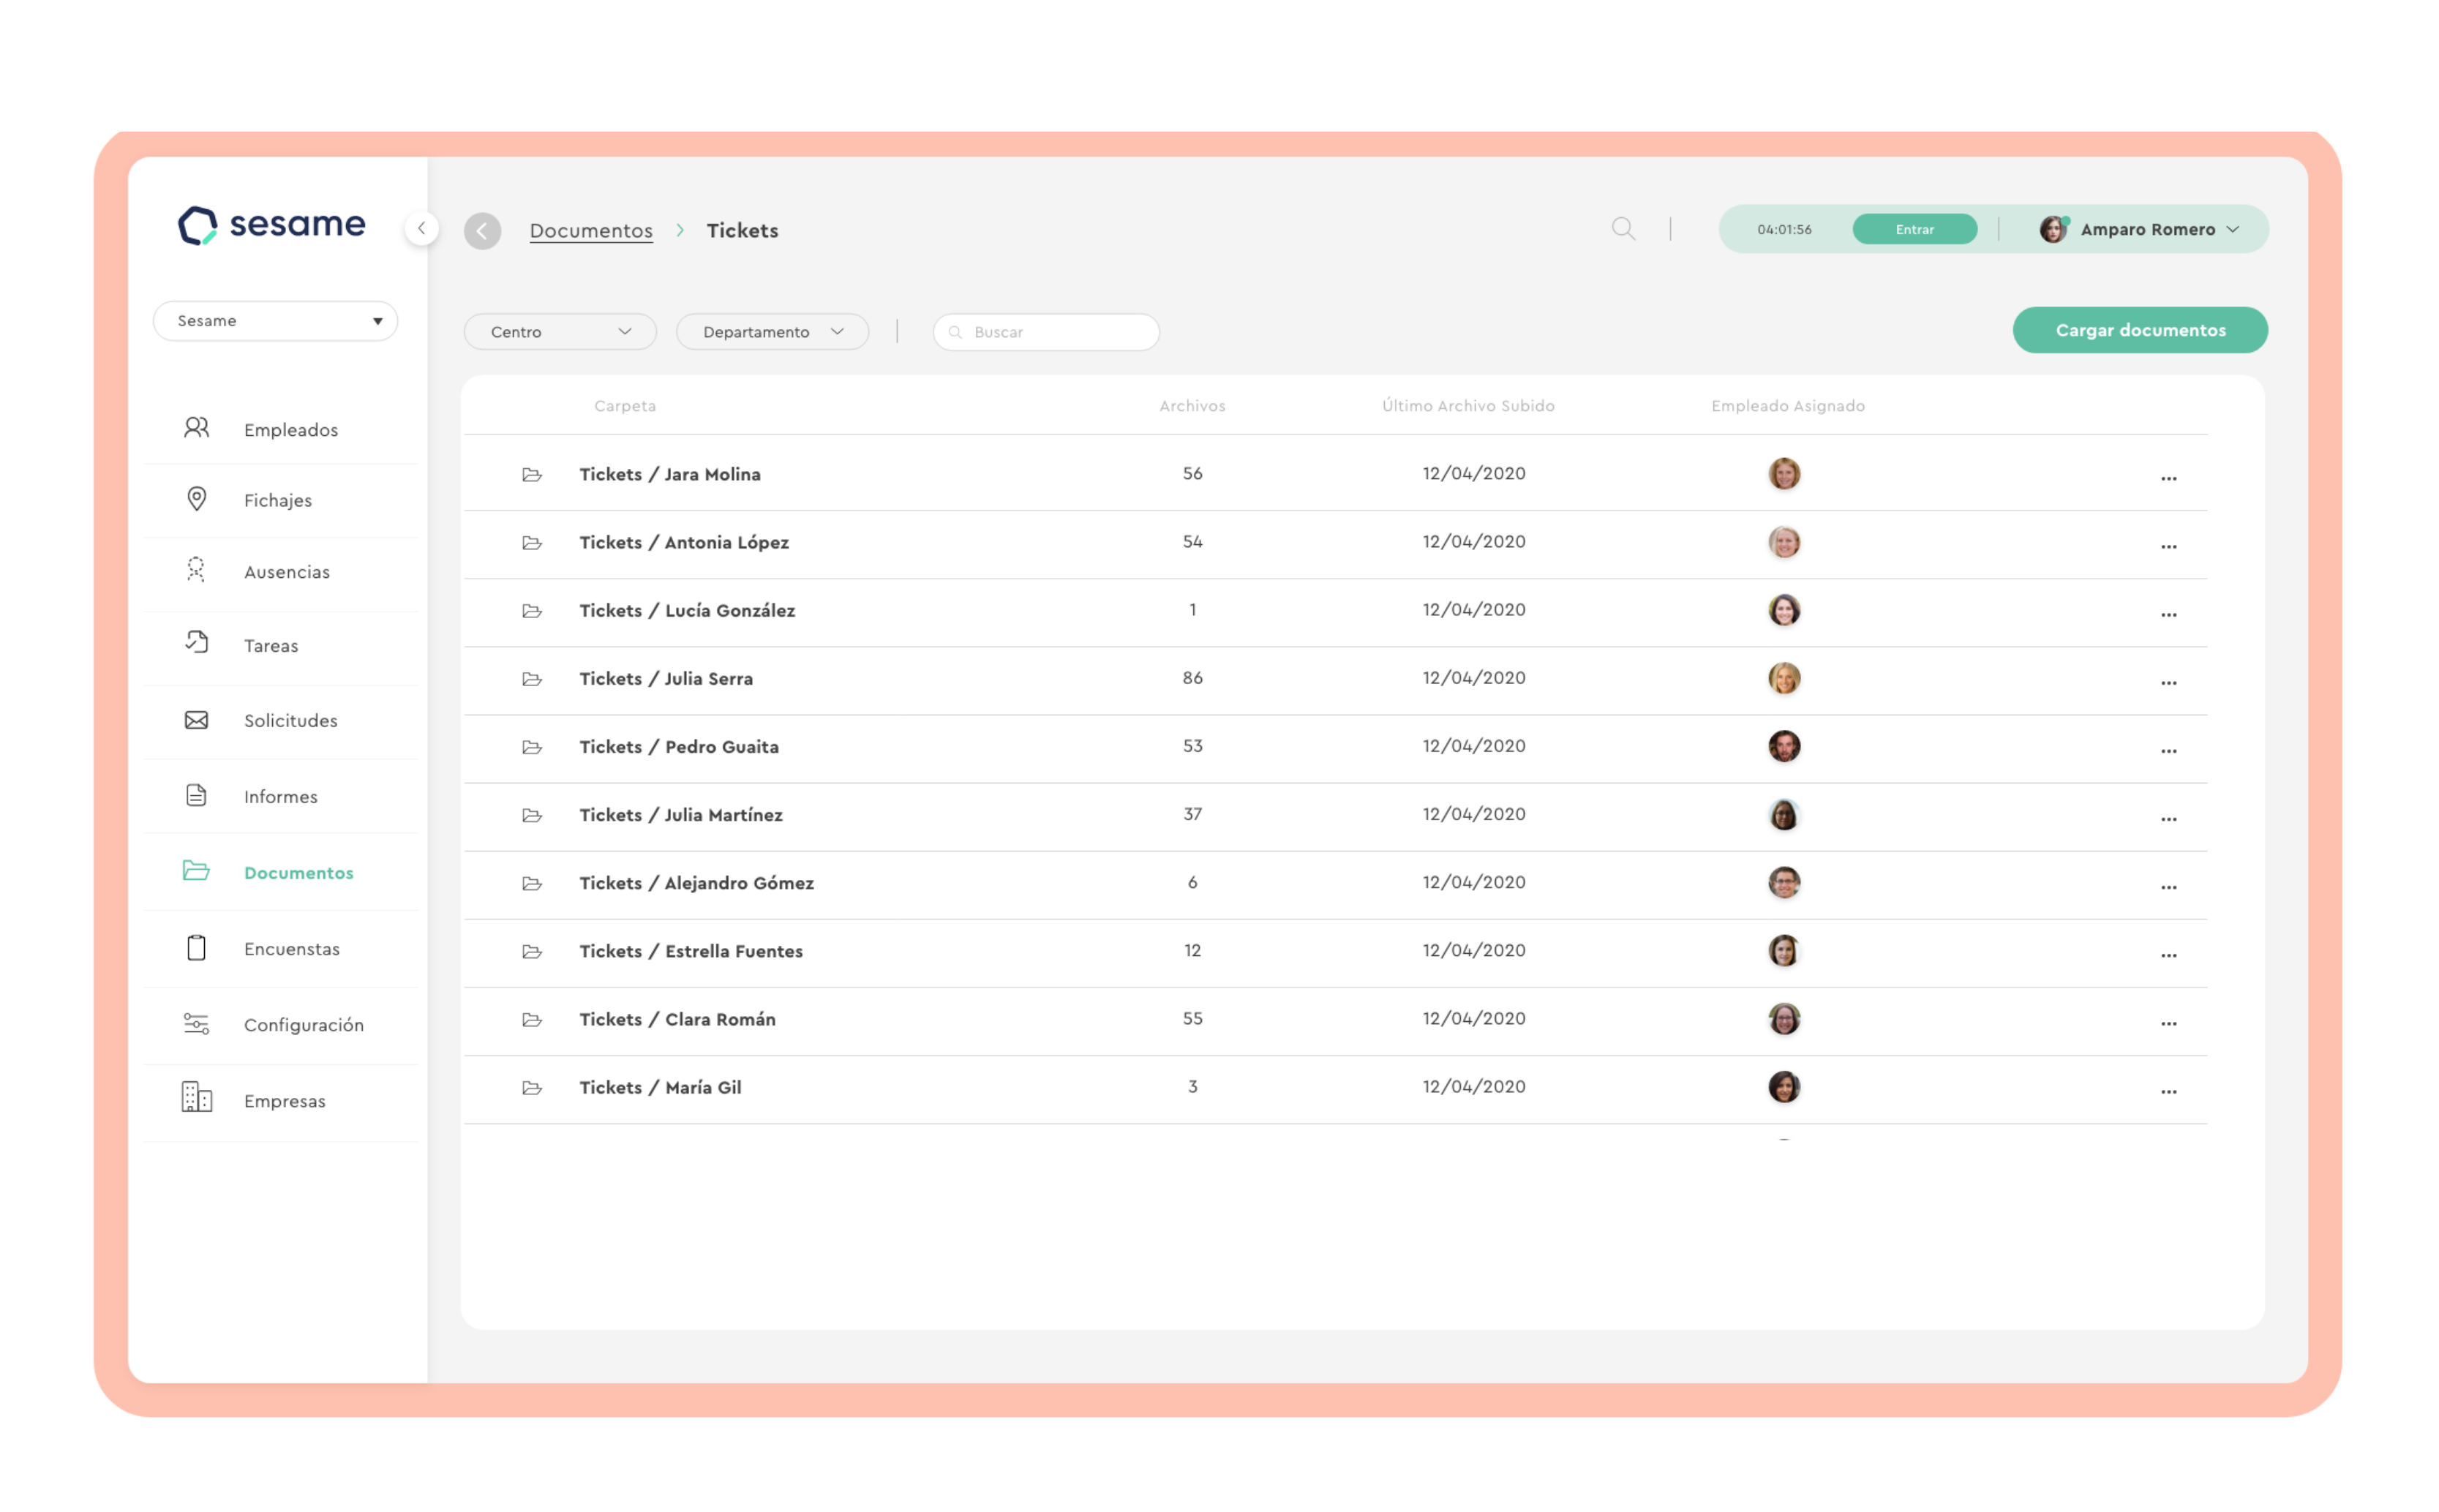Open three-dot options for María Gil row

[2168, 1091]
